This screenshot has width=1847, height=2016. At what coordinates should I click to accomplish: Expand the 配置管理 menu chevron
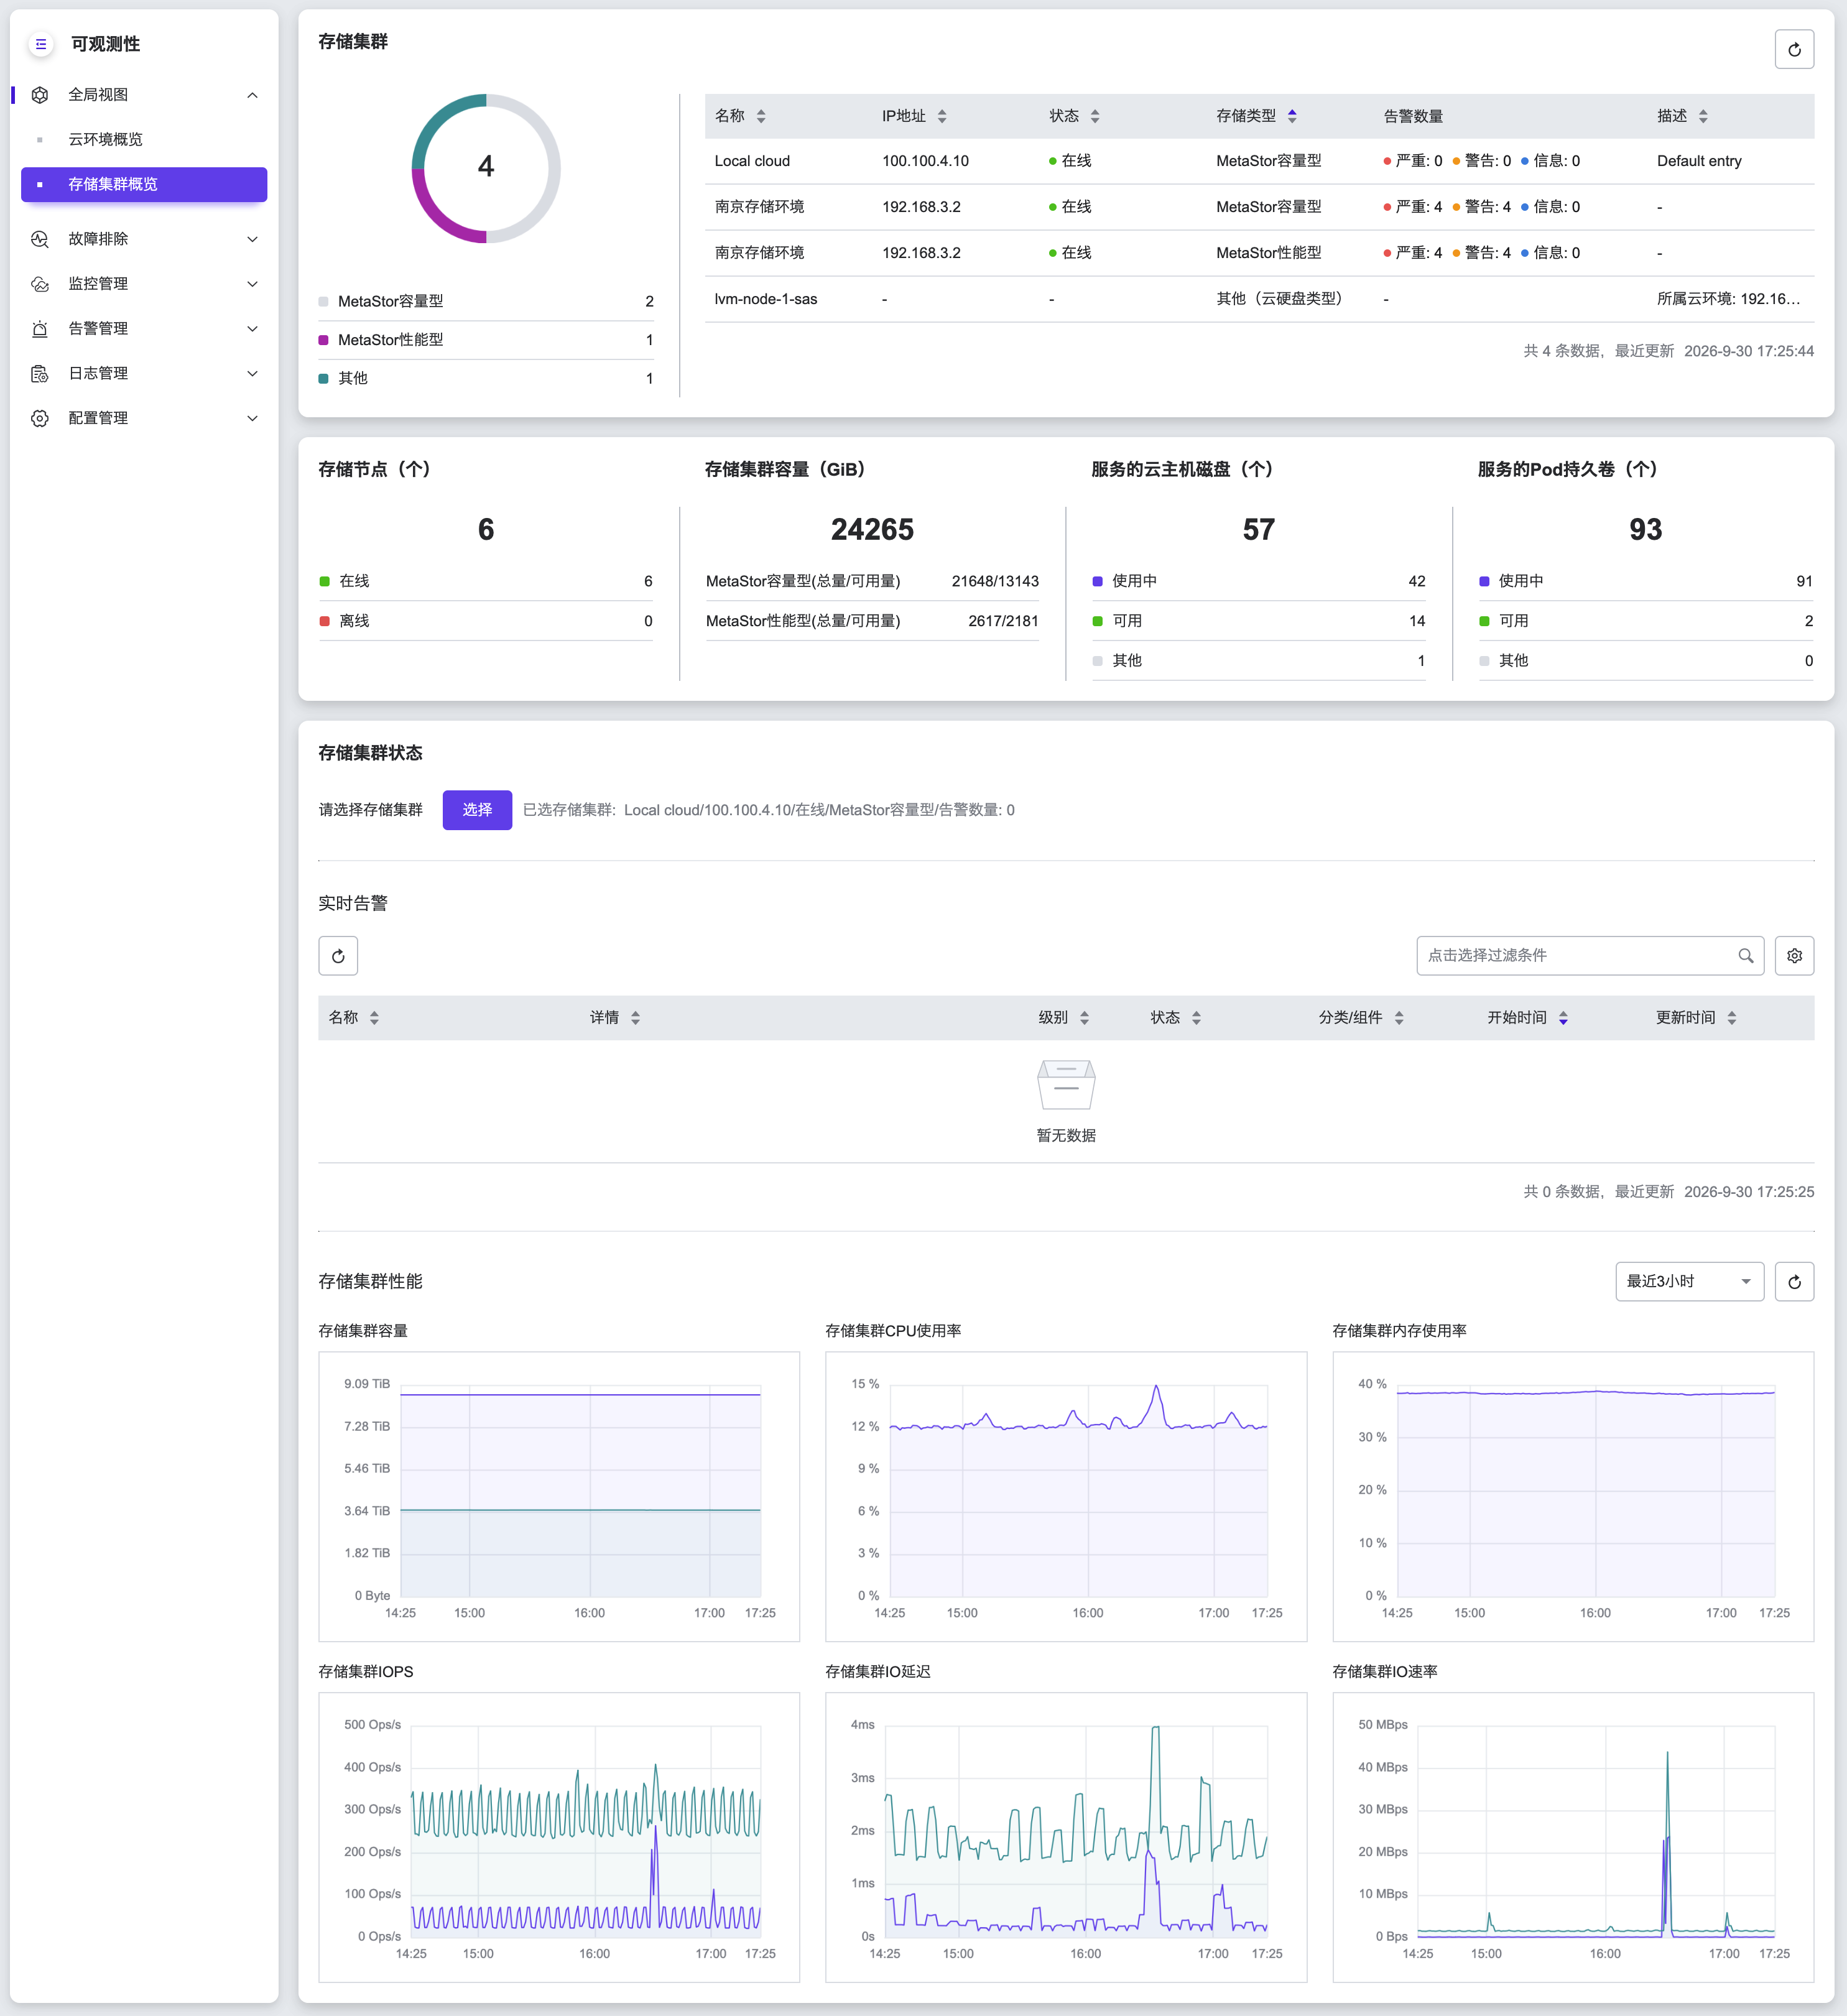pyautogui.click(x=252, y=418)
